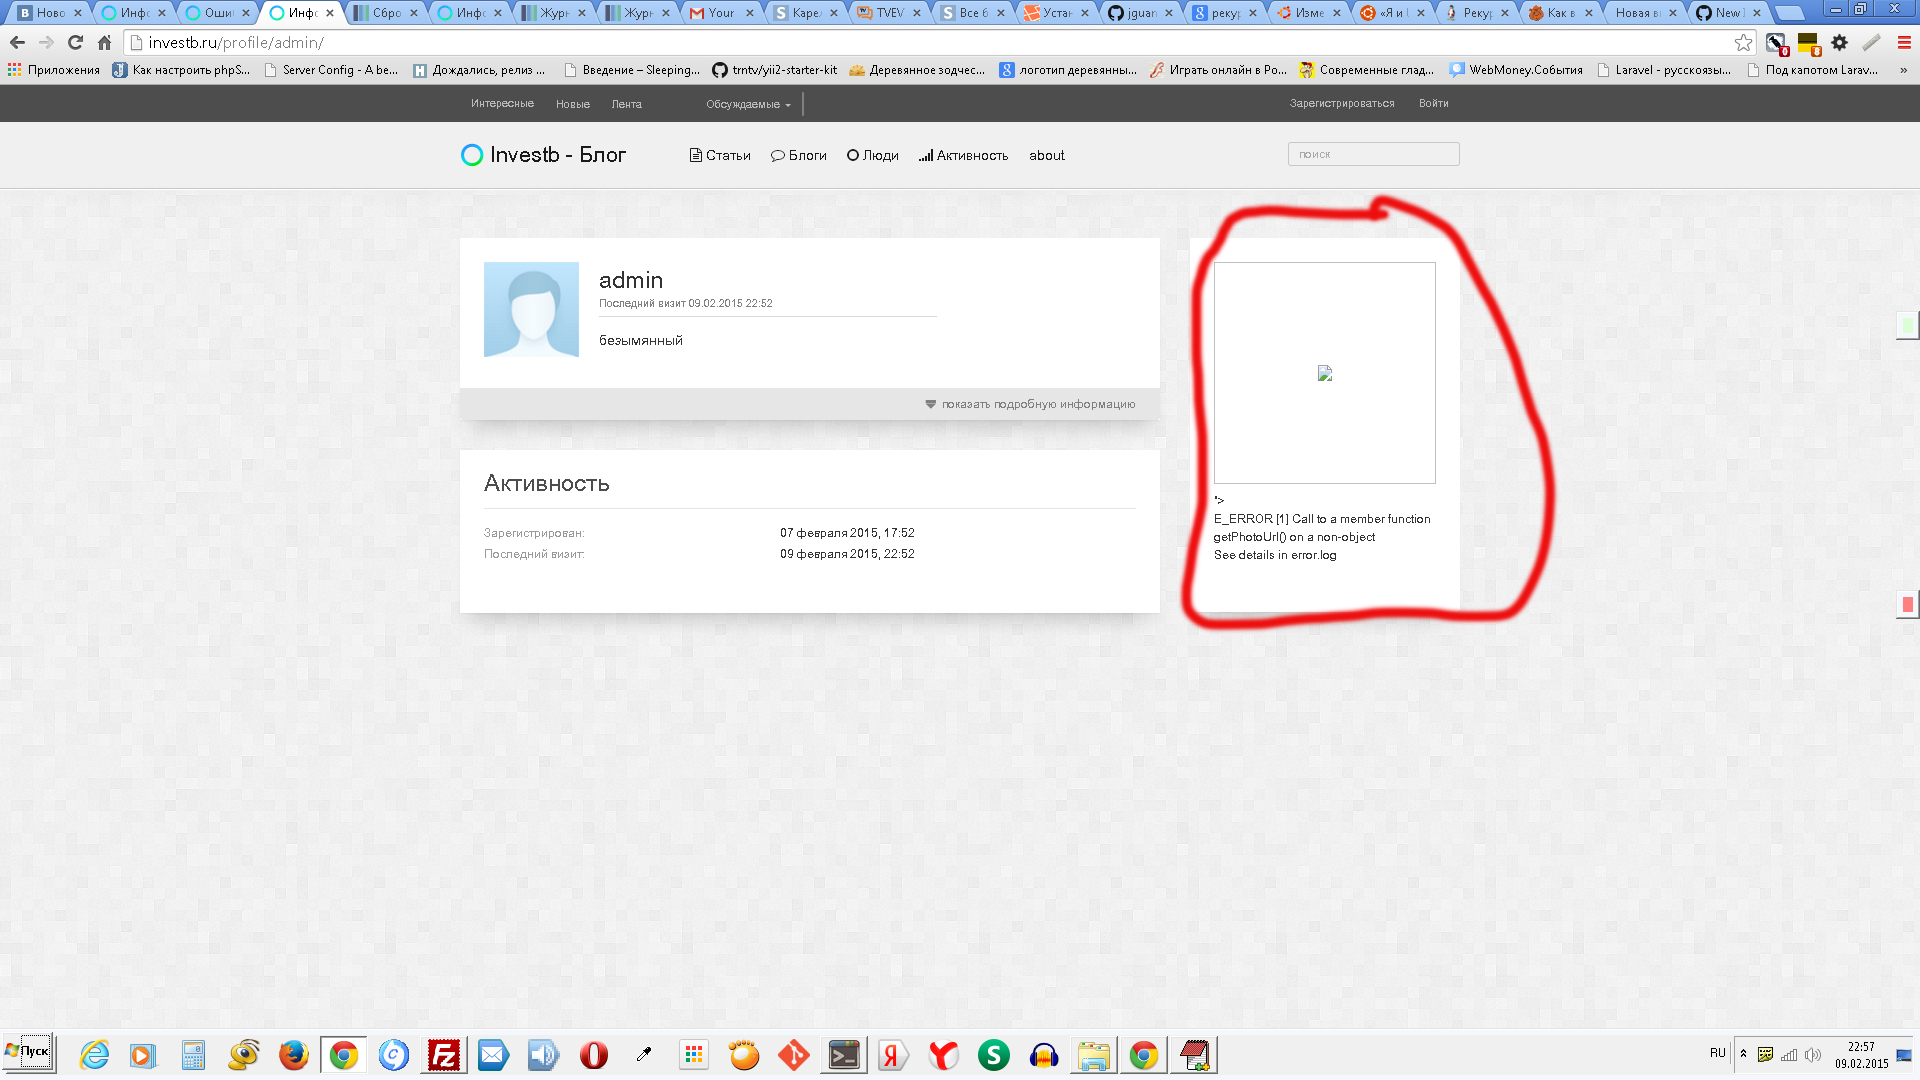Click the admin profile avatar image
1920x1080 pixels.
point(531,309)
